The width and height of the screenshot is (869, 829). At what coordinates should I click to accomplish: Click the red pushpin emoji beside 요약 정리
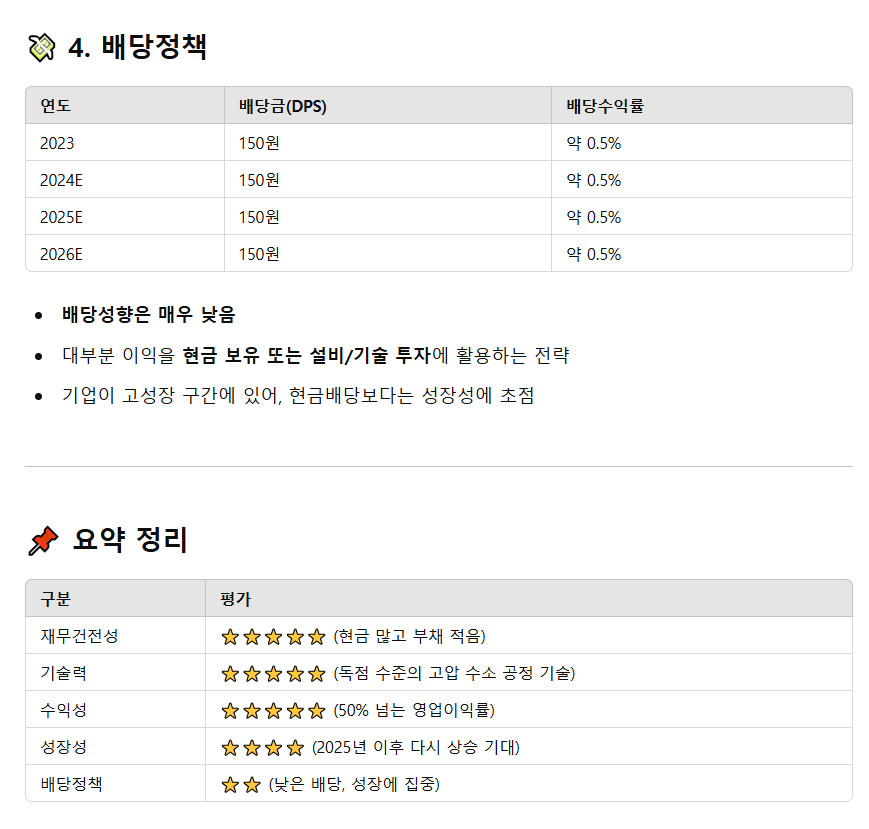click(42, 541)
